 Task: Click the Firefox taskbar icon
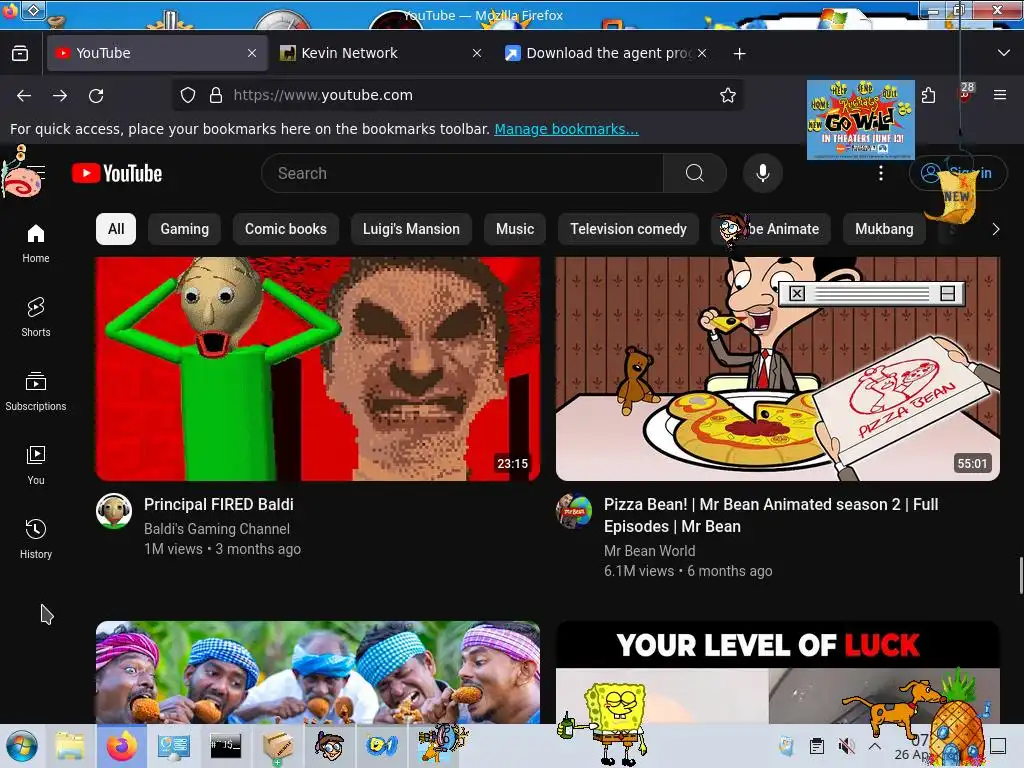point(121,746)
